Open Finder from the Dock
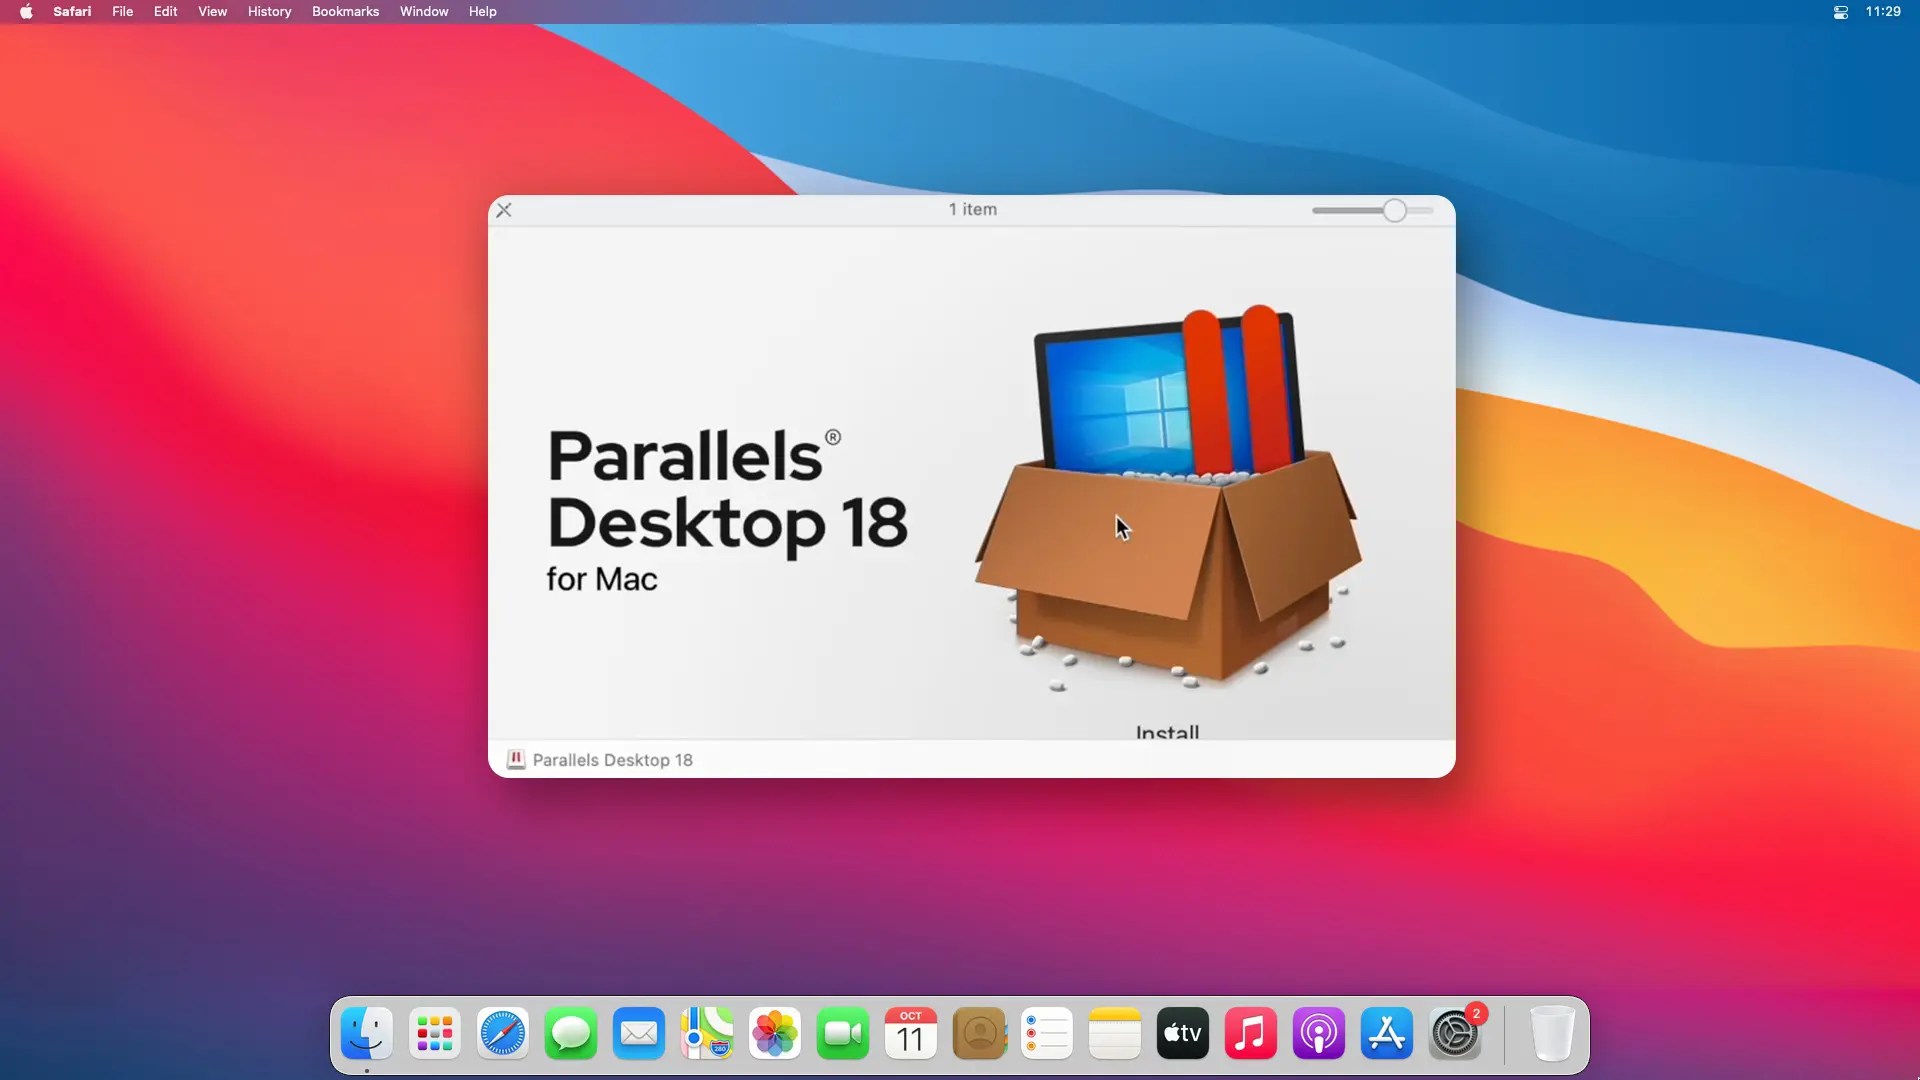1920x1080 pixels. [x=366, y=1035]
